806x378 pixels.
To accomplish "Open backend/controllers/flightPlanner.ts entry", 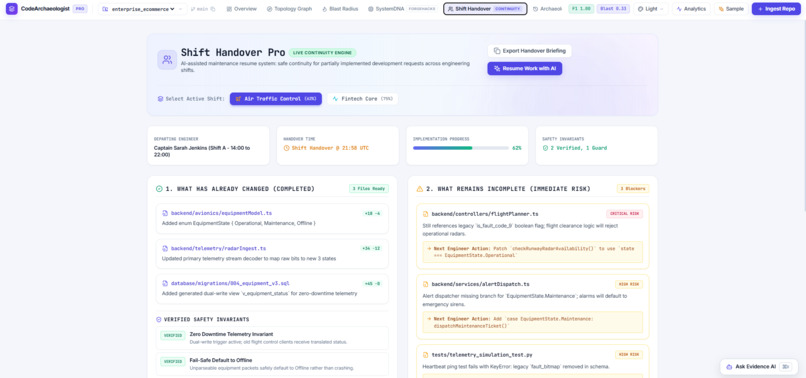I will coord(485,213).
